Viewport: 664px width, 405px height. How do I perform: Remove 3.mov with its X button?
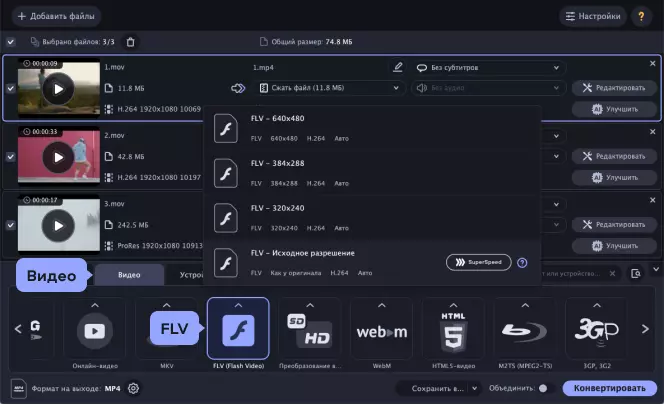(x=653, y=200)
